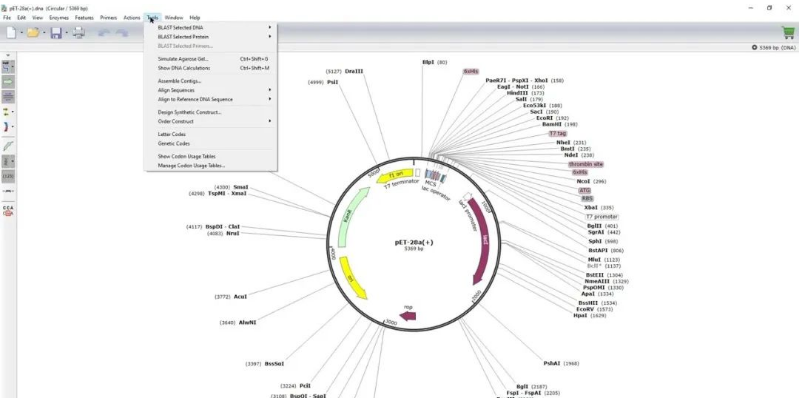
Task: Expand the dropdown arrow beside the Open folder
Action: 44,33
